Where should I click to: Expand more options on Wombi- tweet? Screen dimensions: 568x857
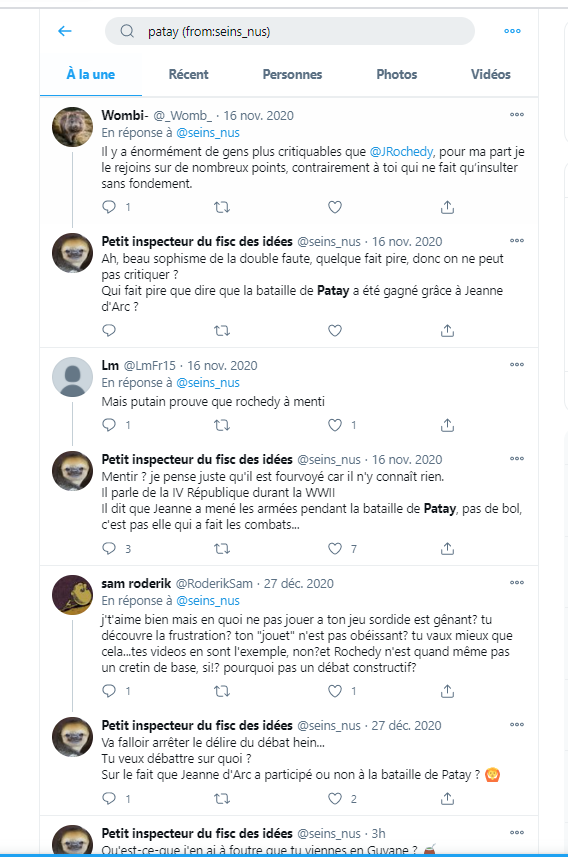[x=517, y=115]
